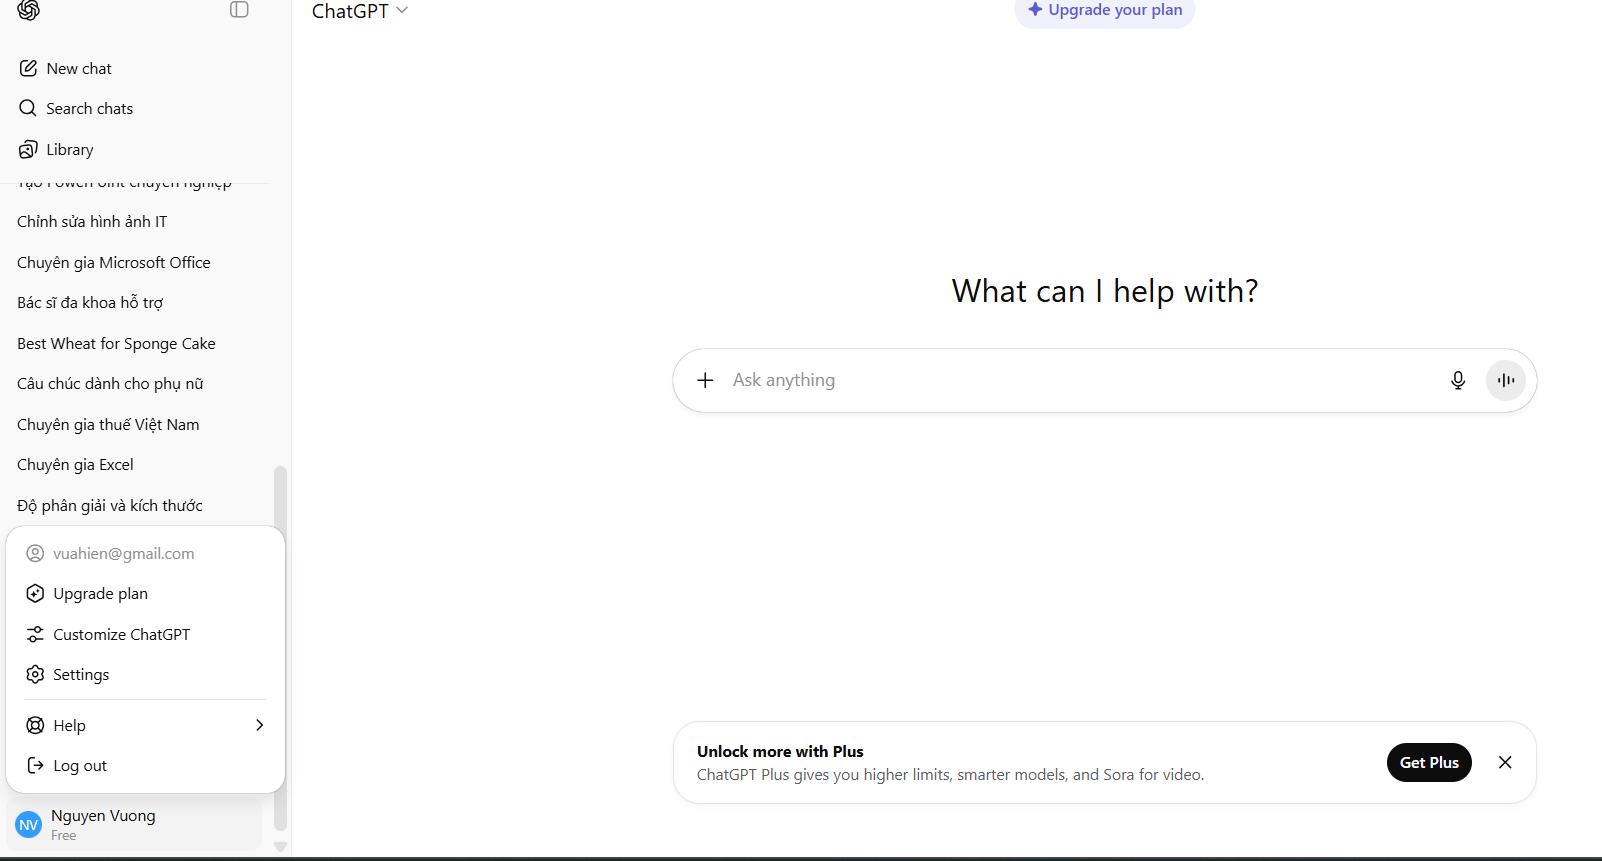Click the NV profile avatar
1602x861 pixels.
[x=28, y=825]
